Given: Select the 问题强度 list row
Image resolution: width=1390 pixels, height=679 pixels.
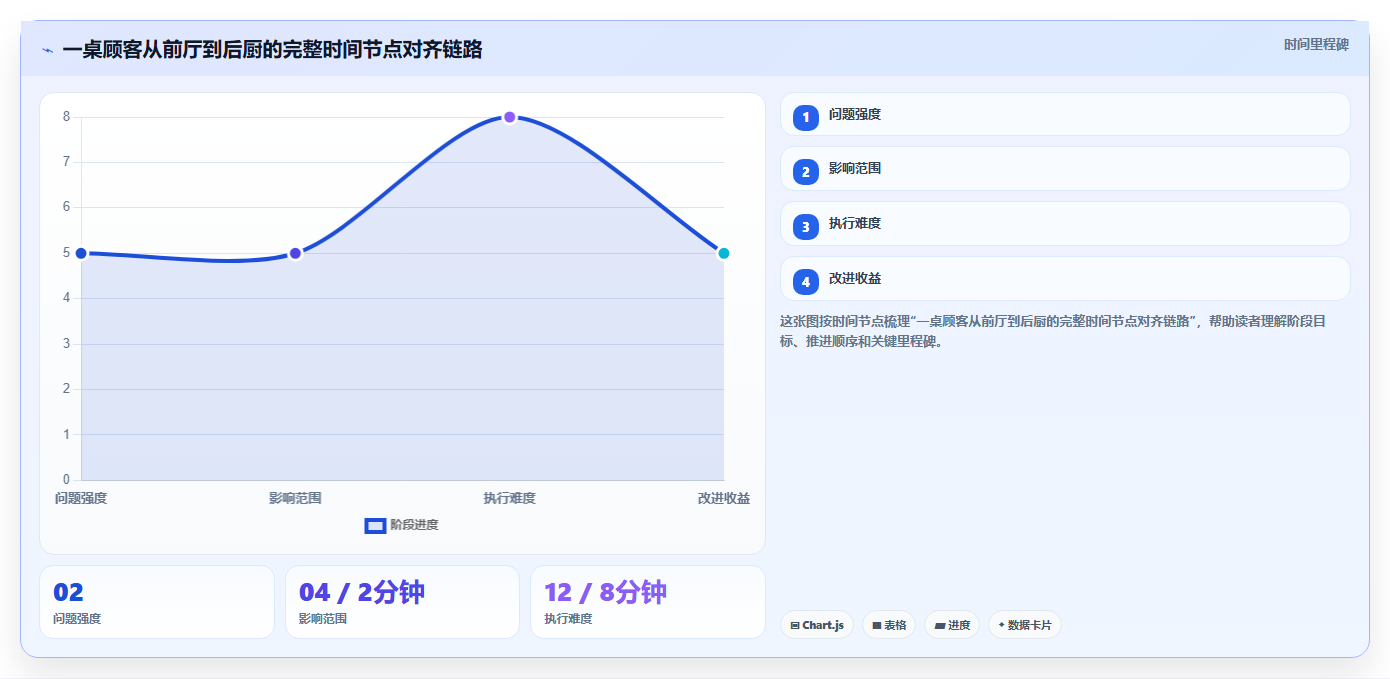Looking at the screenshot, I should [x=1065, y=114].
